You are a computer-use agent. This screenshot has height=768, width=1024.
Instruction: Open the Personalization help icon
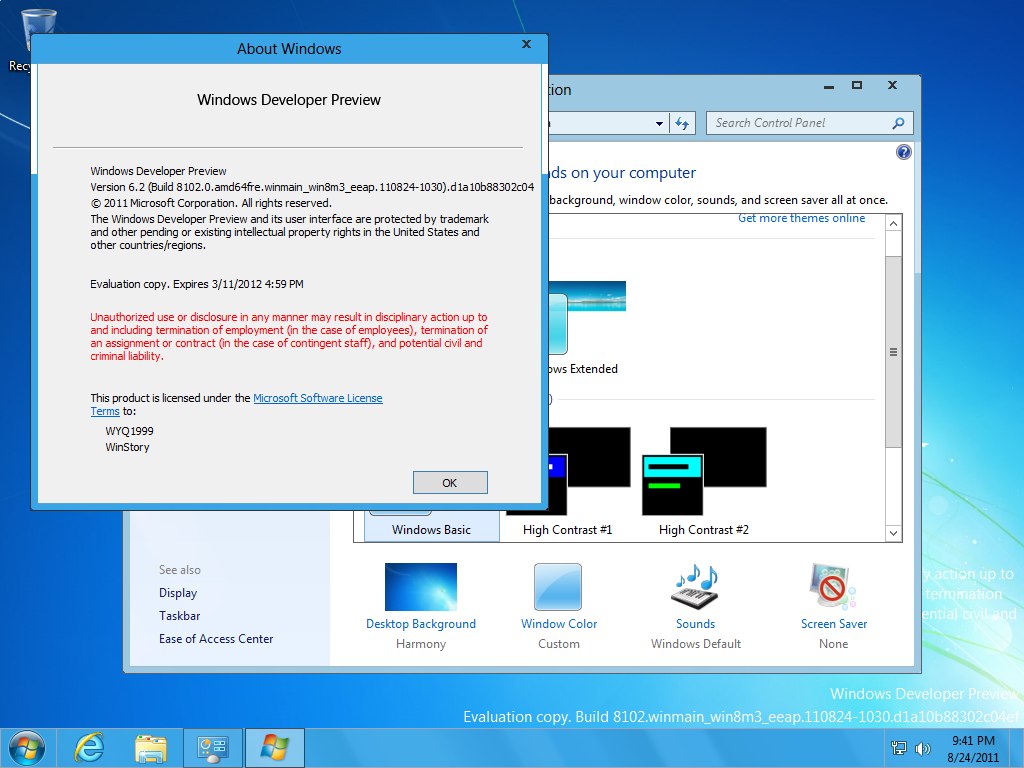903,152
